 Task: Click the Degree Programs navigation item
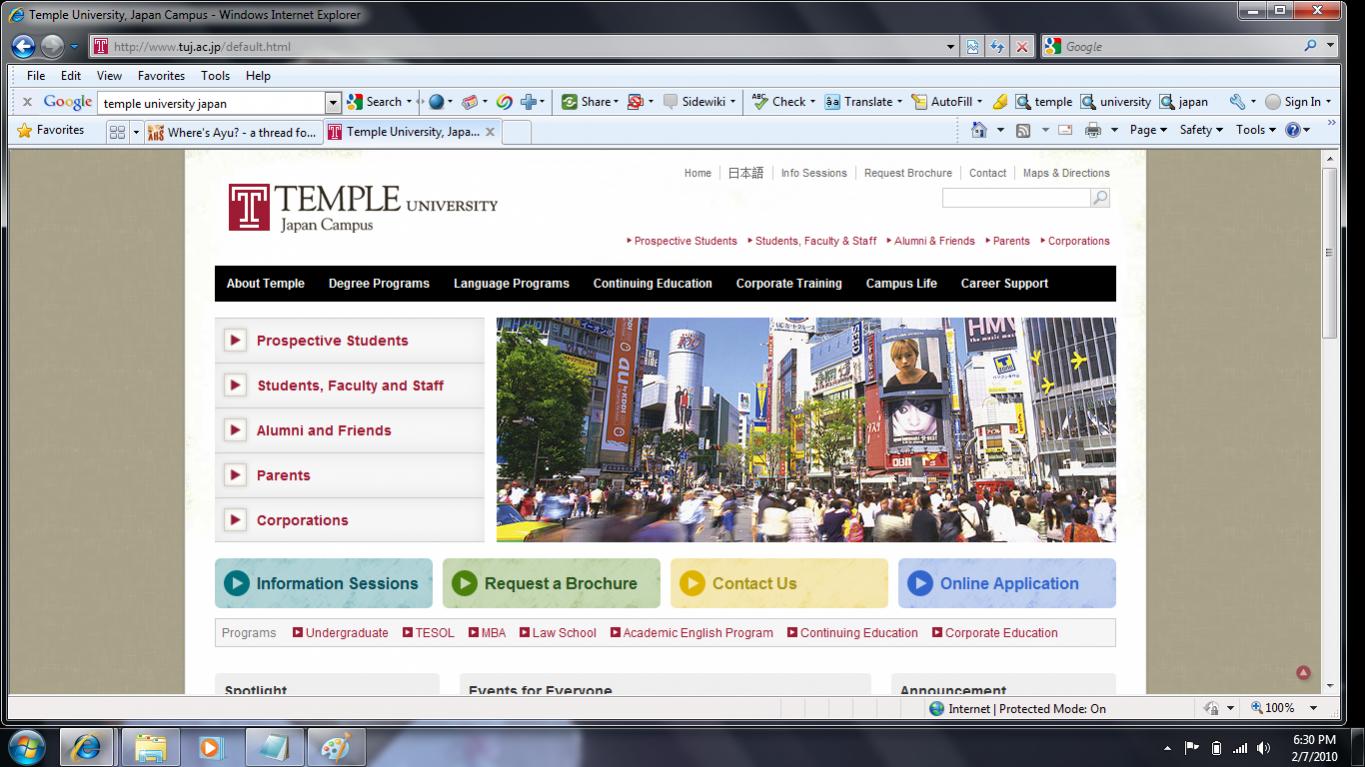click(379, 283)
